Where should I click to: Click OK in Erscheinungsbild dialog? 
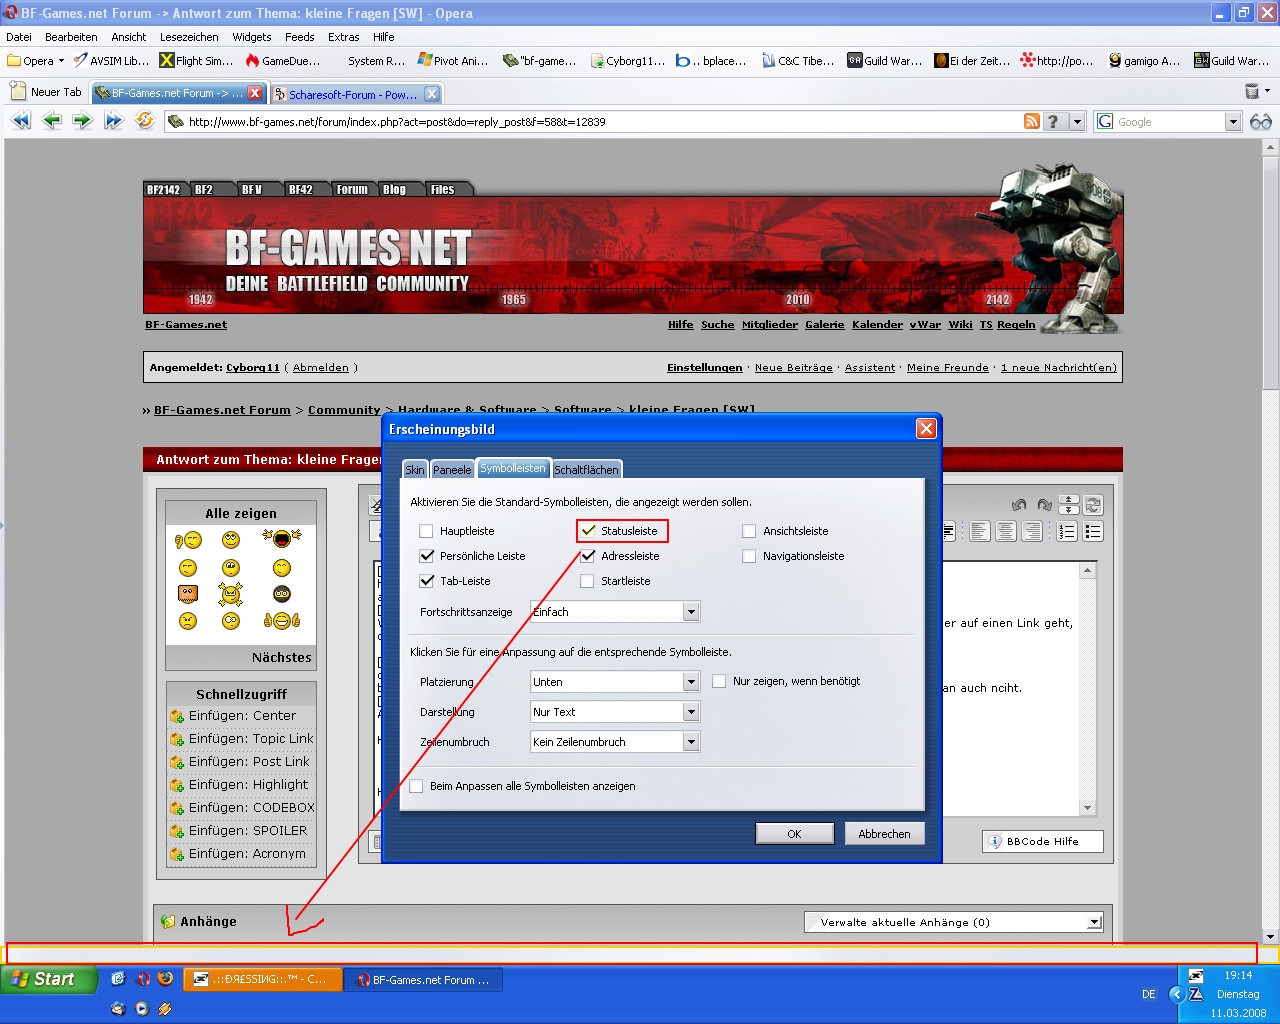794,834
